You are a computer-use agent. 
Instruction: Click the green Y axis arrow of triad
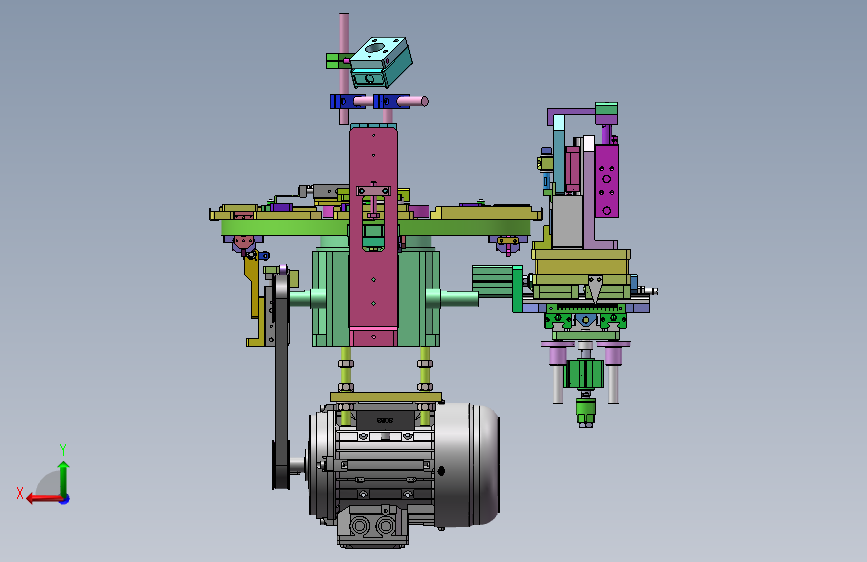tap(64, 478)
